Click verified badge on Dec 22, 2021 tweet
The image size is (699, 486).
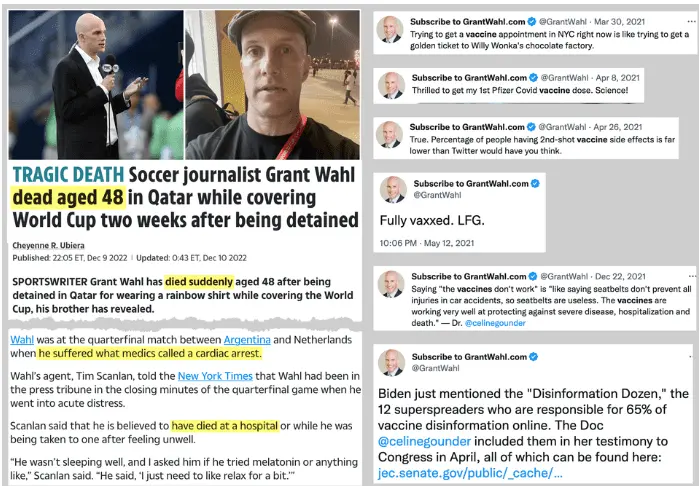click(x=533, y=276)
